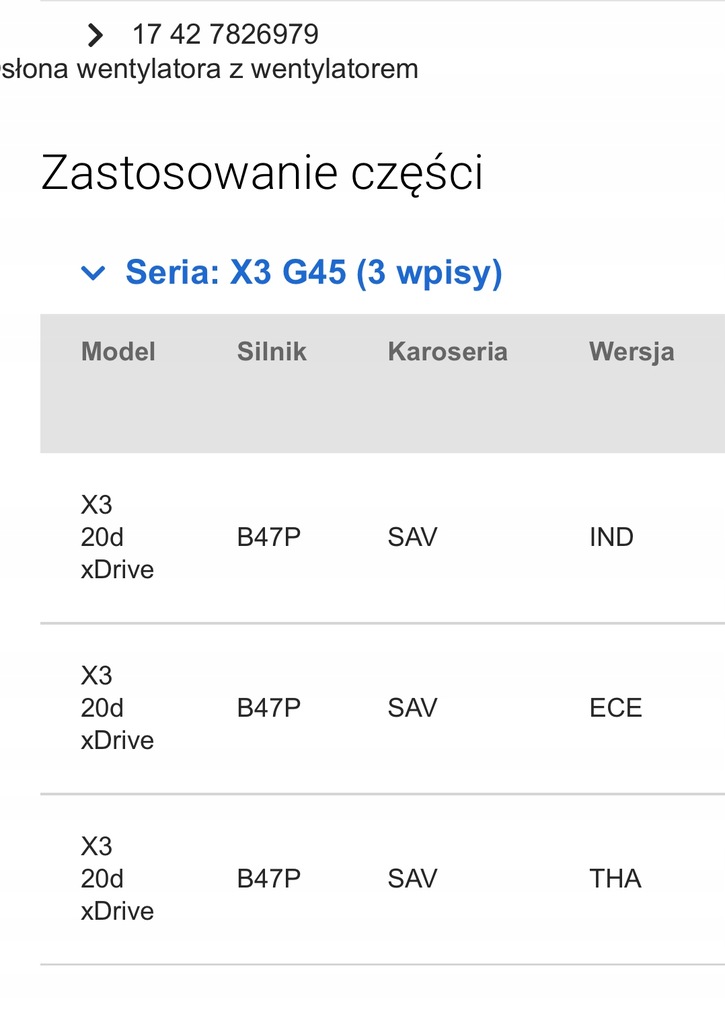The width and height of the screenshot is (725, 1024).
Task: Select the first X3 20d xDrive row
Action: pos(117,537)
